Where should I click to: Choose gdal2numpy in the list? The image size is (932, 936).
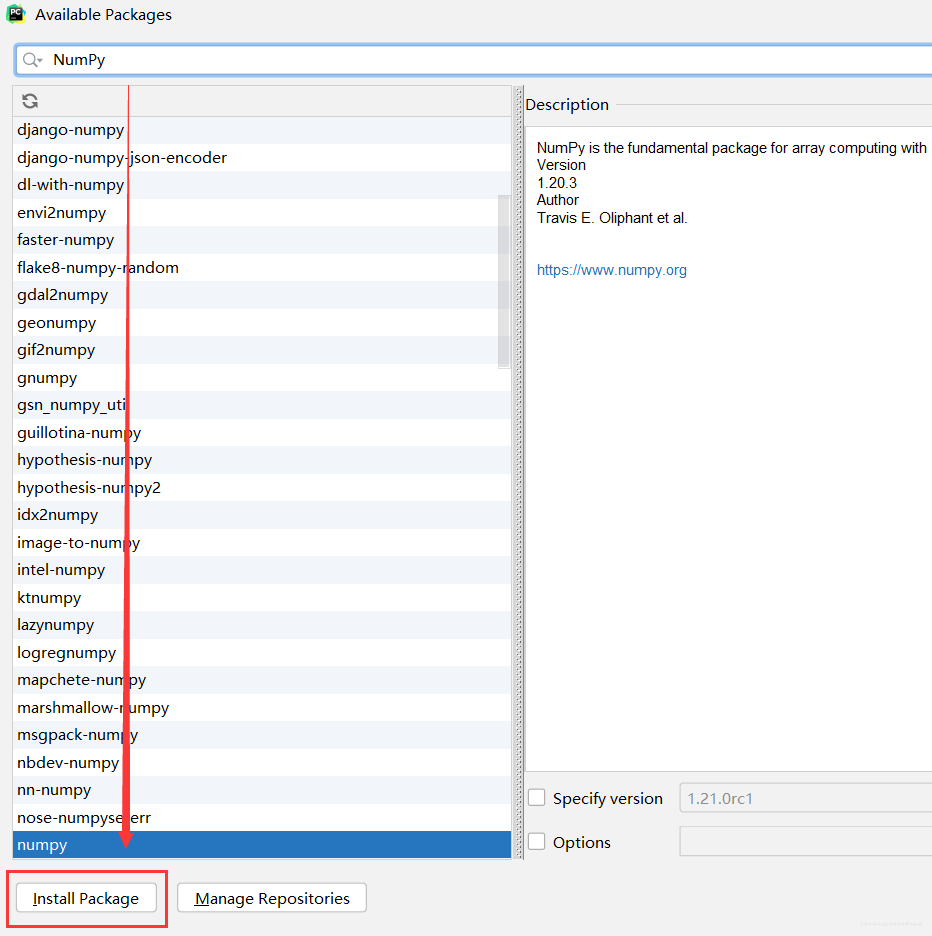point(262,295)
